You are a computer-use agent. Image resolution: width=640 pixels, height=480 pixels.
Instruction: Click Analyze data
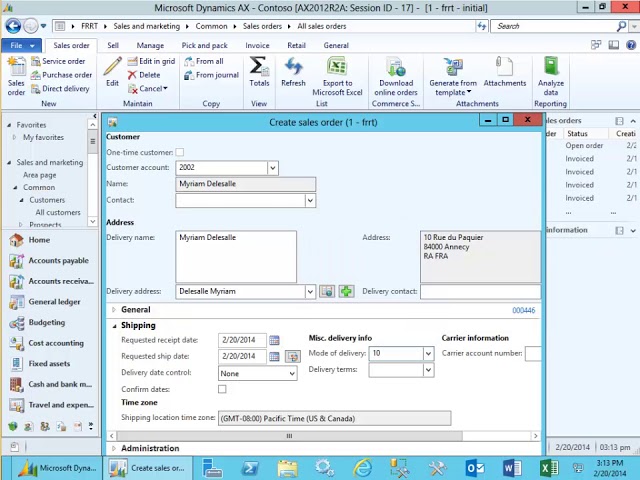[551, 76]
